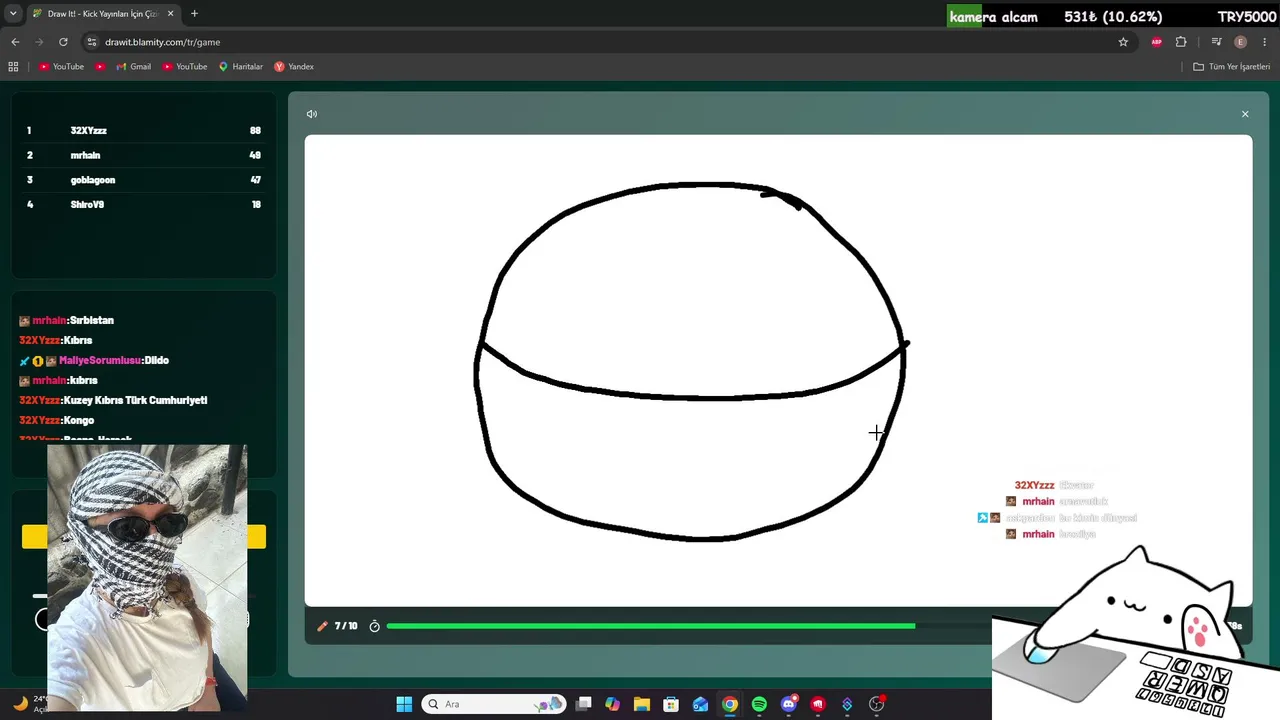This screenshot has width=1280, height=720.
Task: Click the taskbar Ara search box
Action: [x=494, y=704]
